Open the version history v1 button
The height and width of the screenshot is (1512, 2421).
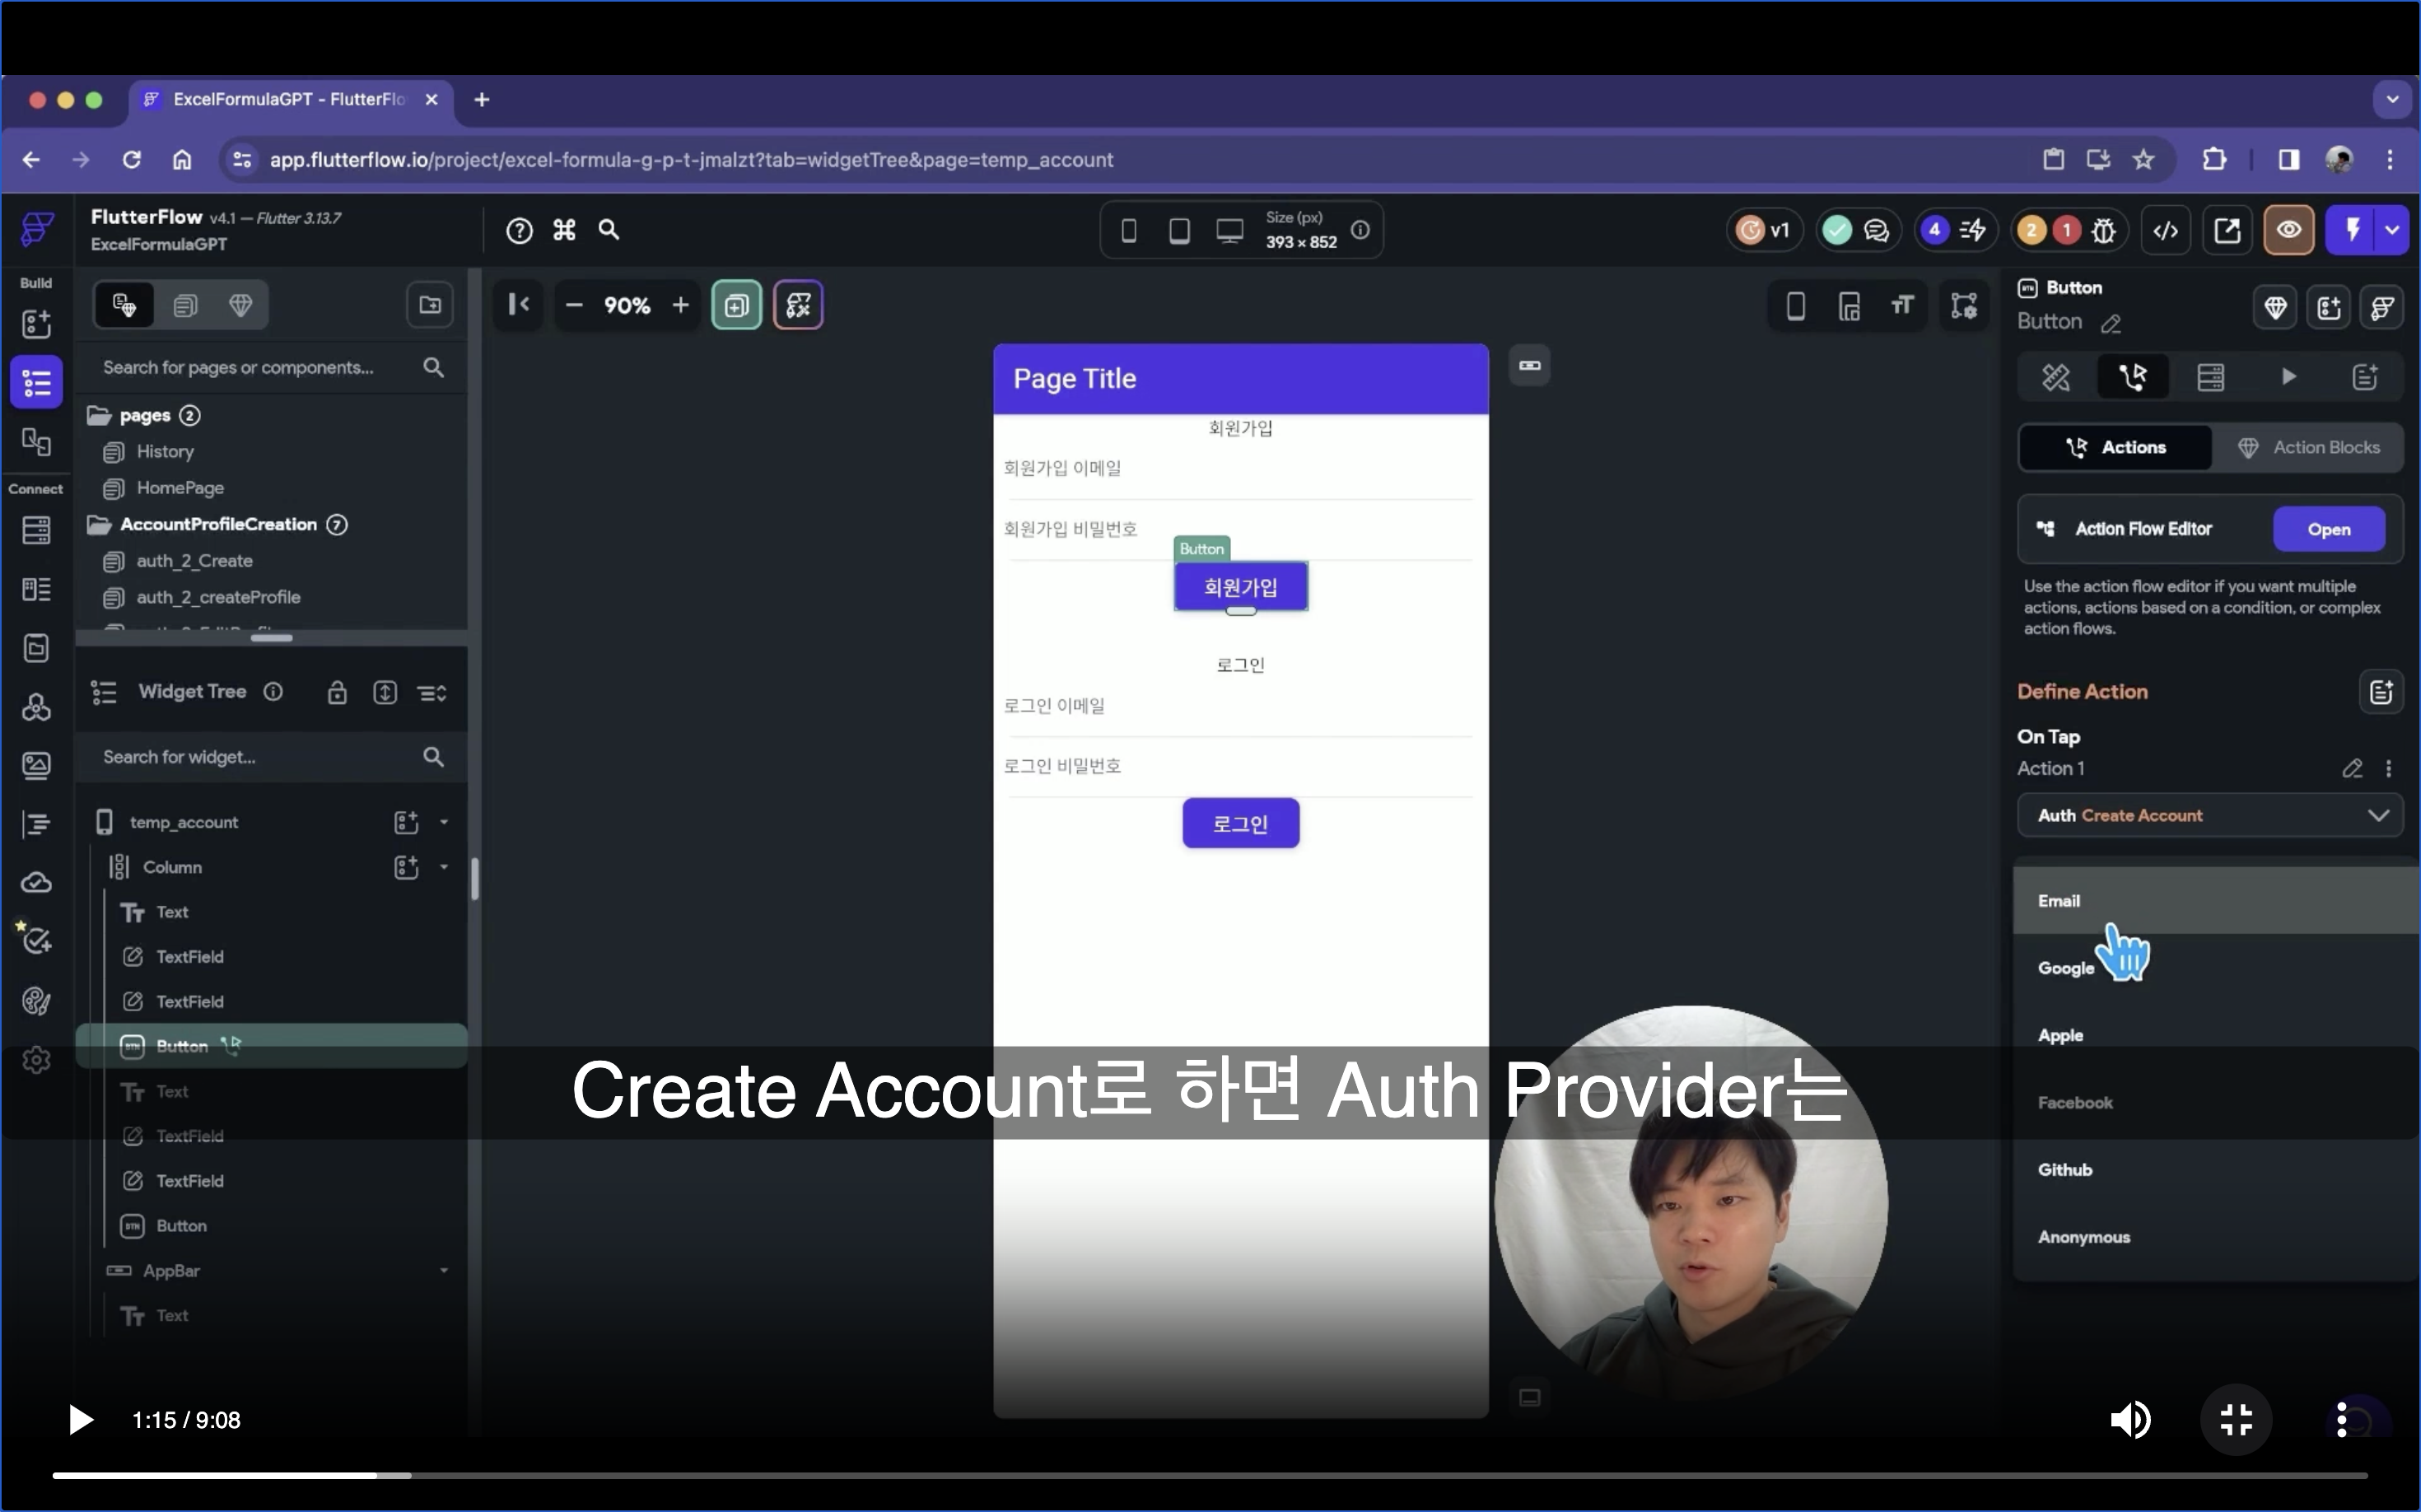click(x=1764, y=231)
